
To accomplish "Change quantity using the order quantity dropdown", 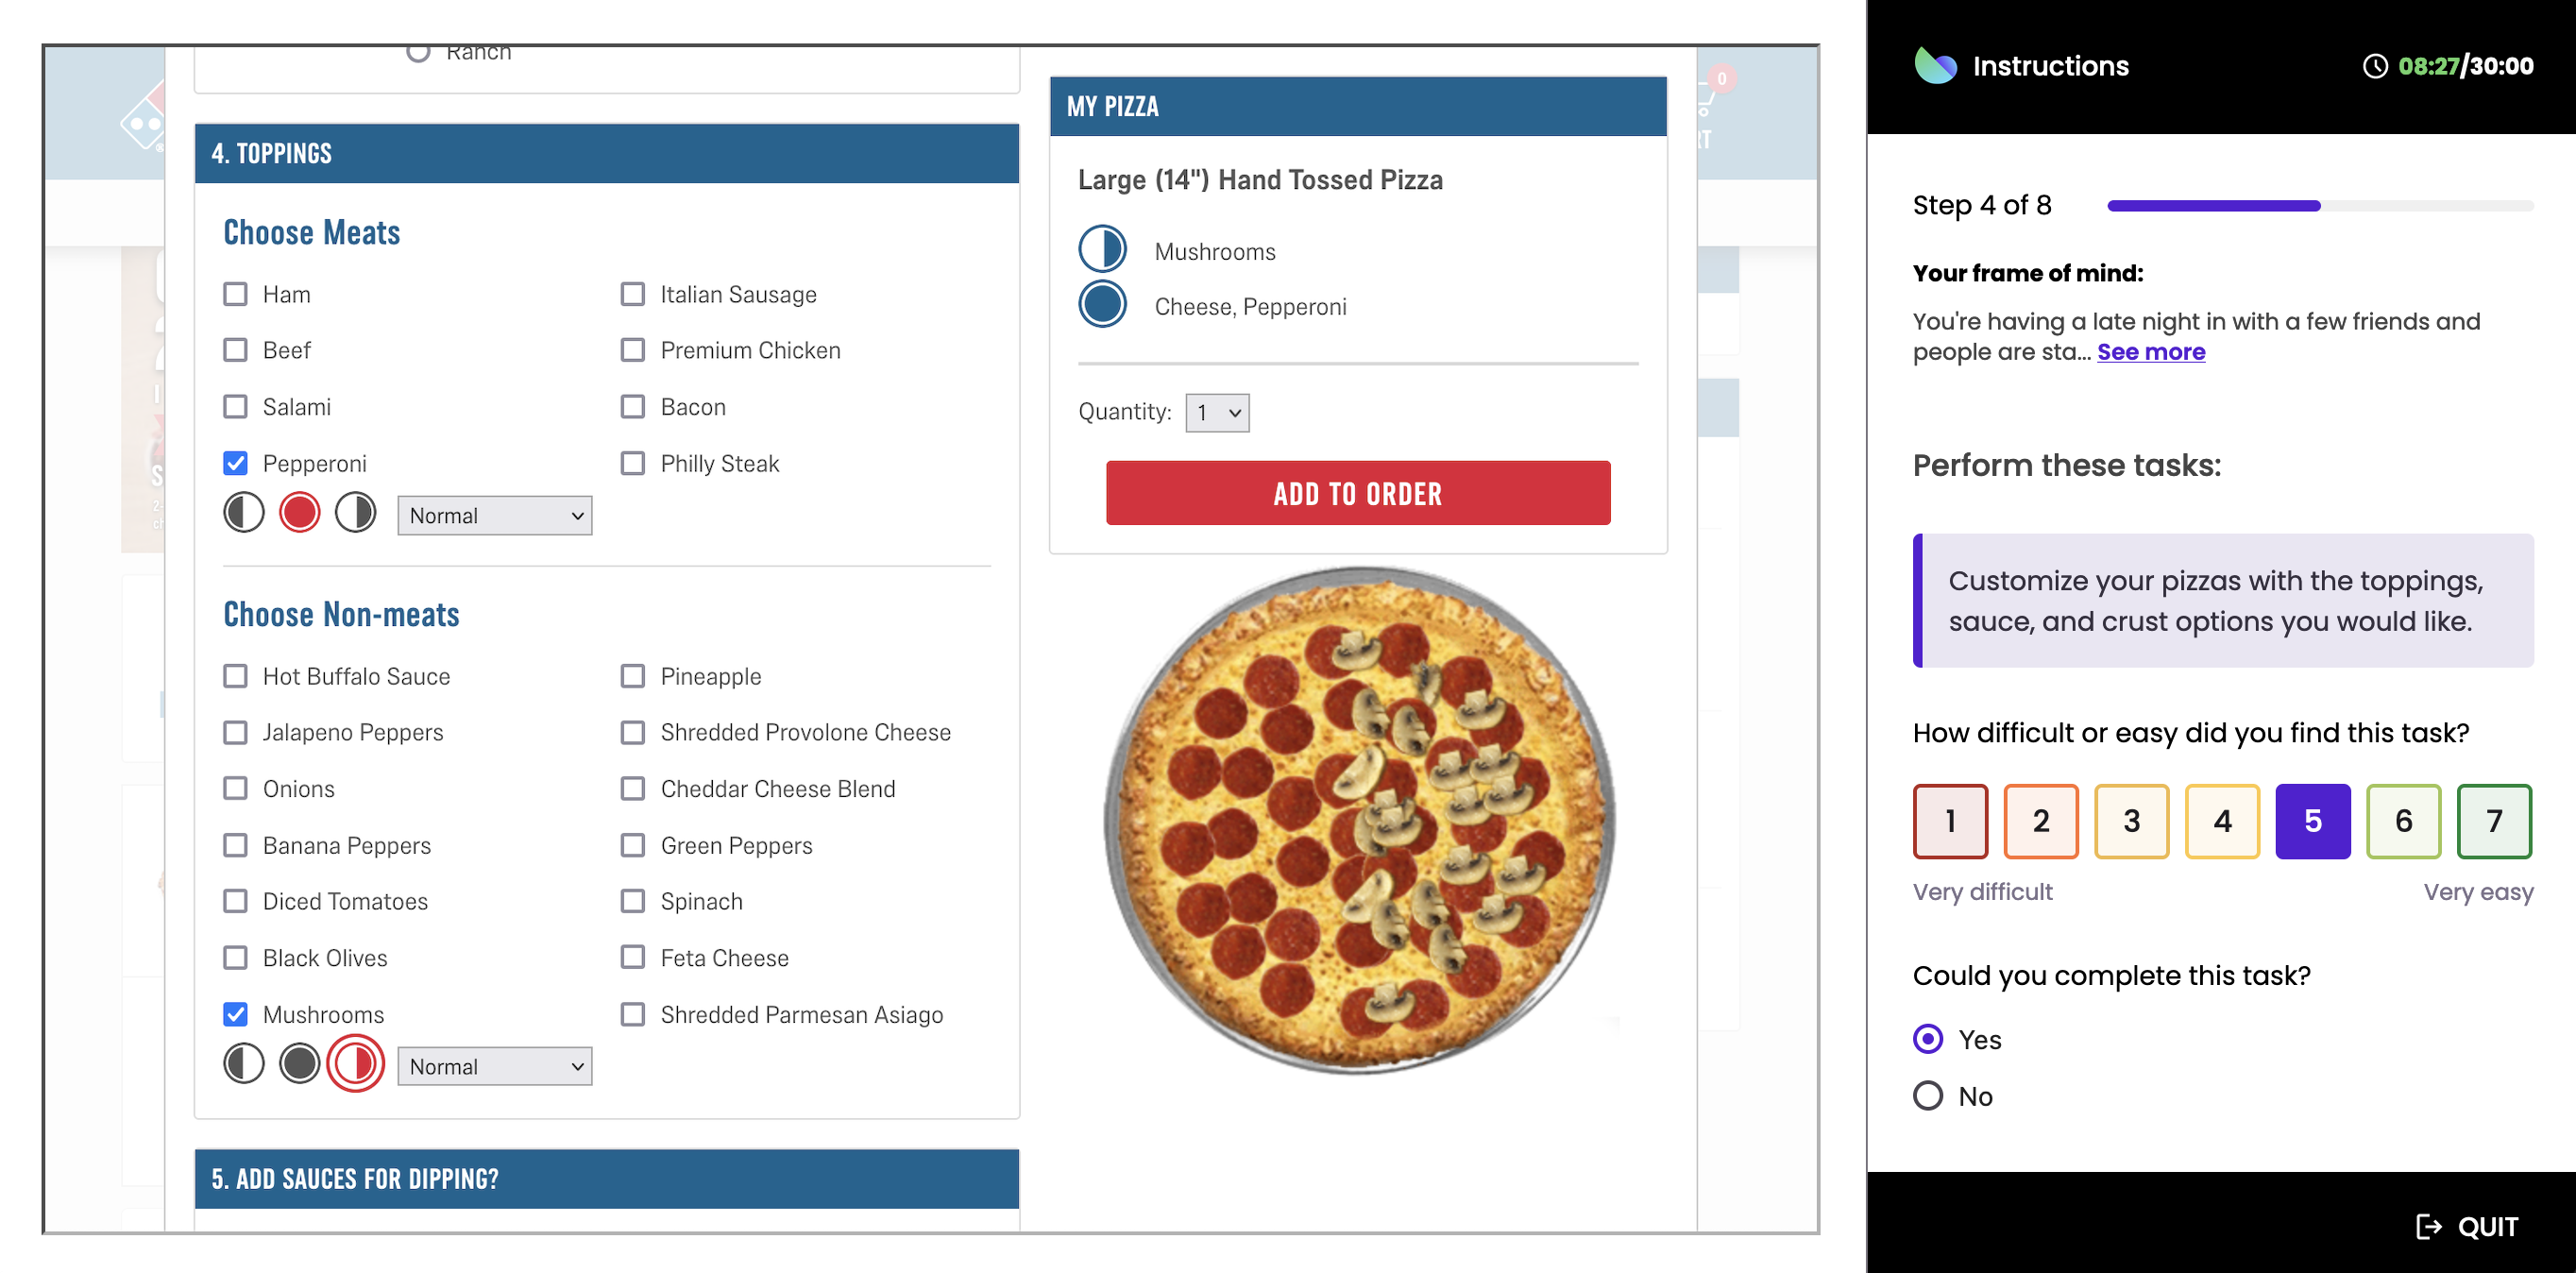I will [x=1214, y=413].
